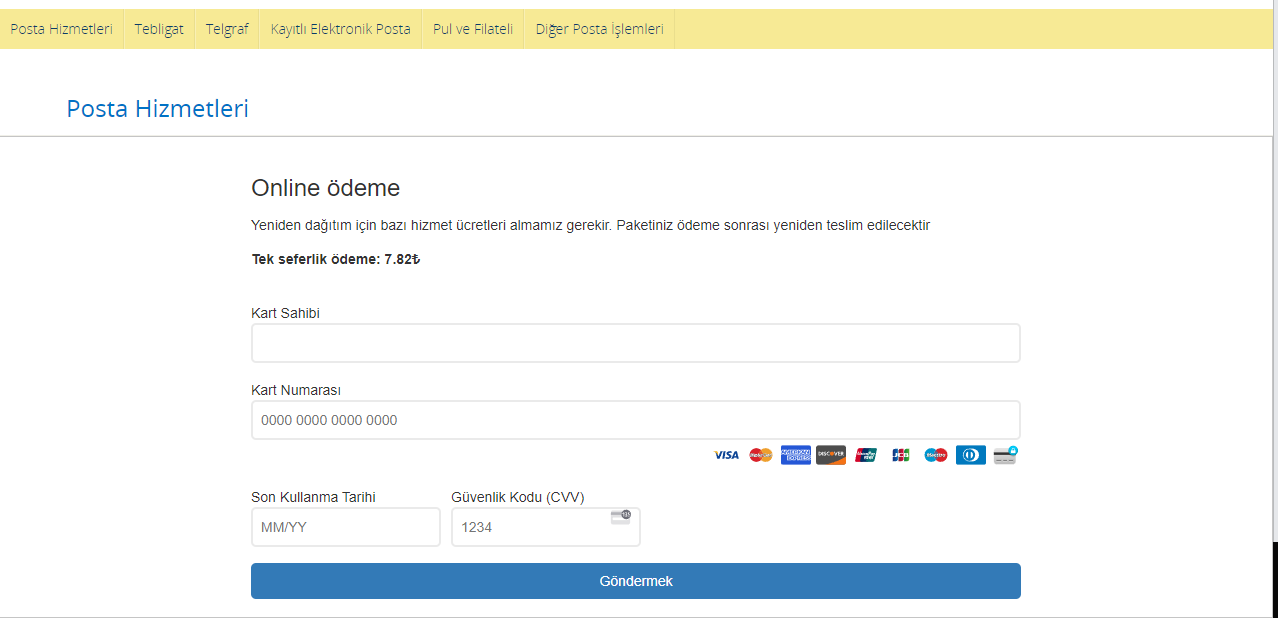This screenshot has height=618, width=1278.
Task: Focus the Son Kullanma Tarihi field
Action: pyautogui.click(x=346, y=527)
